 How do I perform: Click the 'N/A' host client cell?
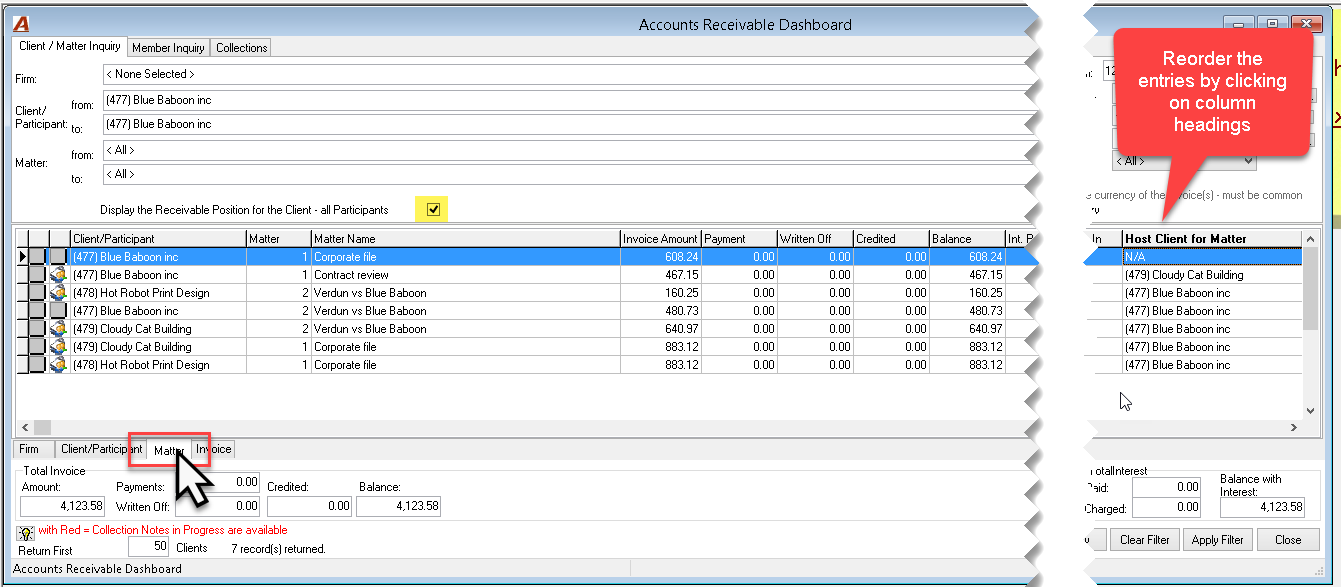[1212, 257]
